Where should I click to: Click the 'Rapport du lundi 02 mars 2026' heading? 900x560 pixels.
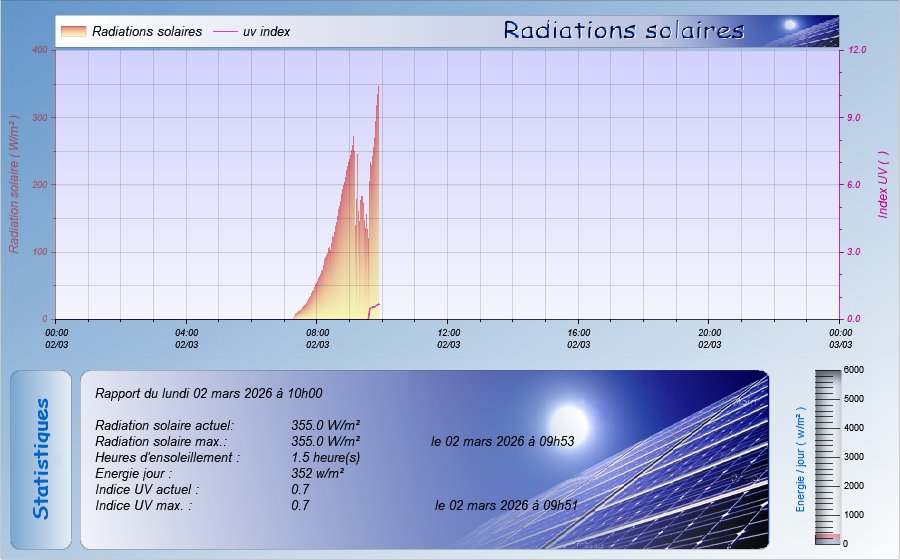[x=208, y=394]
